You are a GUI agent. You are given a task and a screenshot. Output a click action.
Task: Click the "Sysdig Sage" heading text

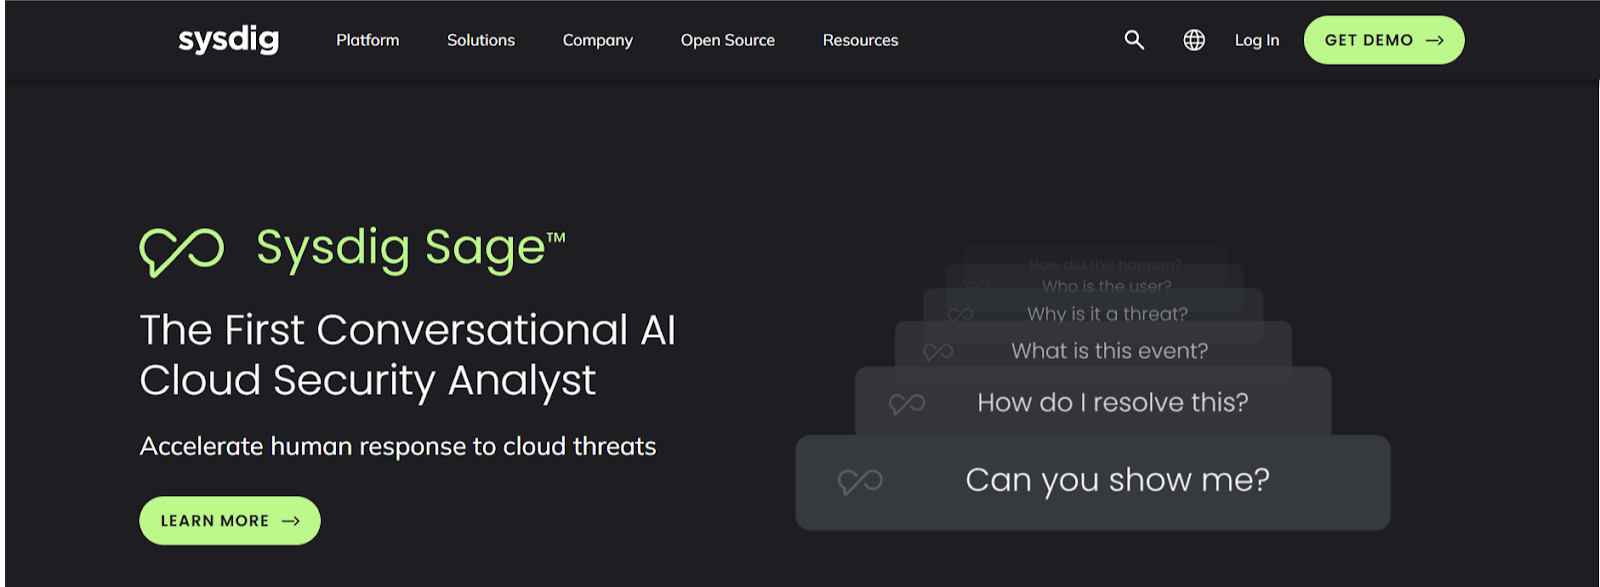point(411,248)
